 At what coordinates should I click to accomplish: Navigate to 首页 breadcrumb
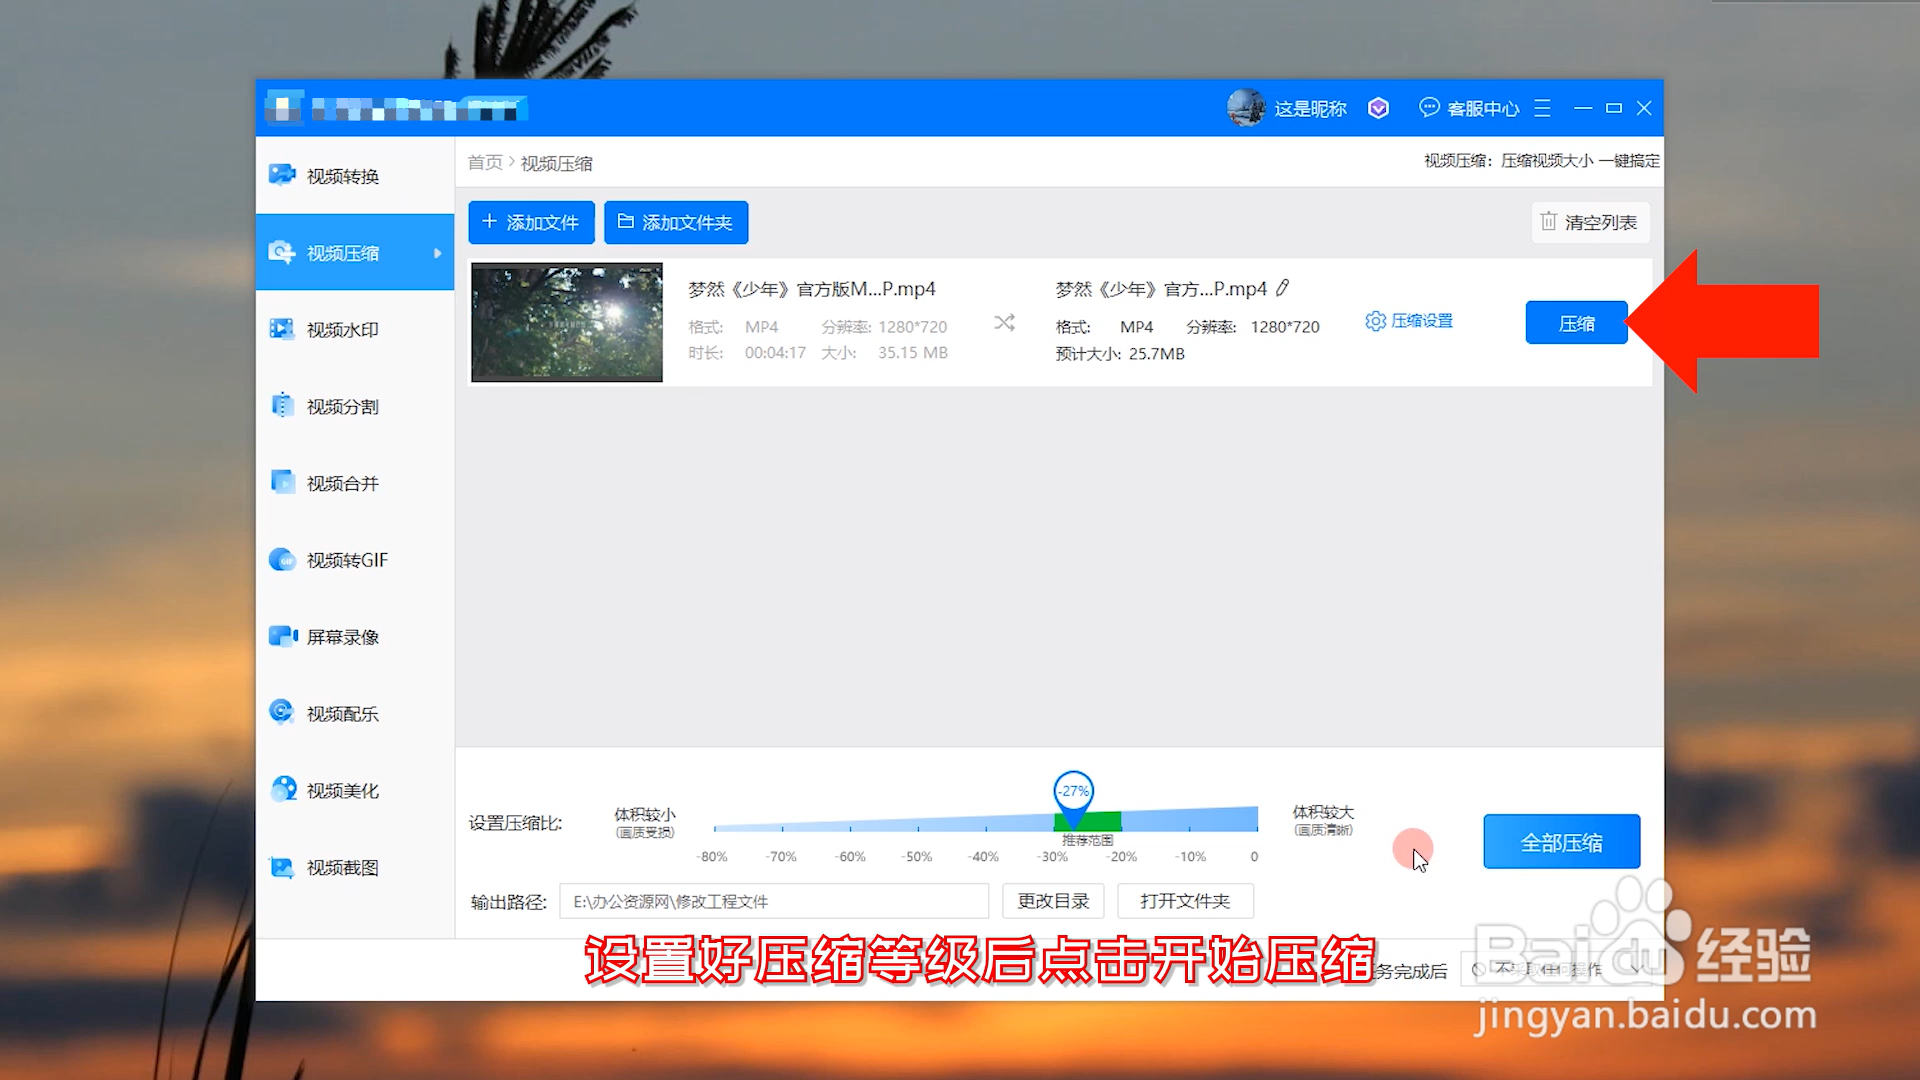pos(485,163)
